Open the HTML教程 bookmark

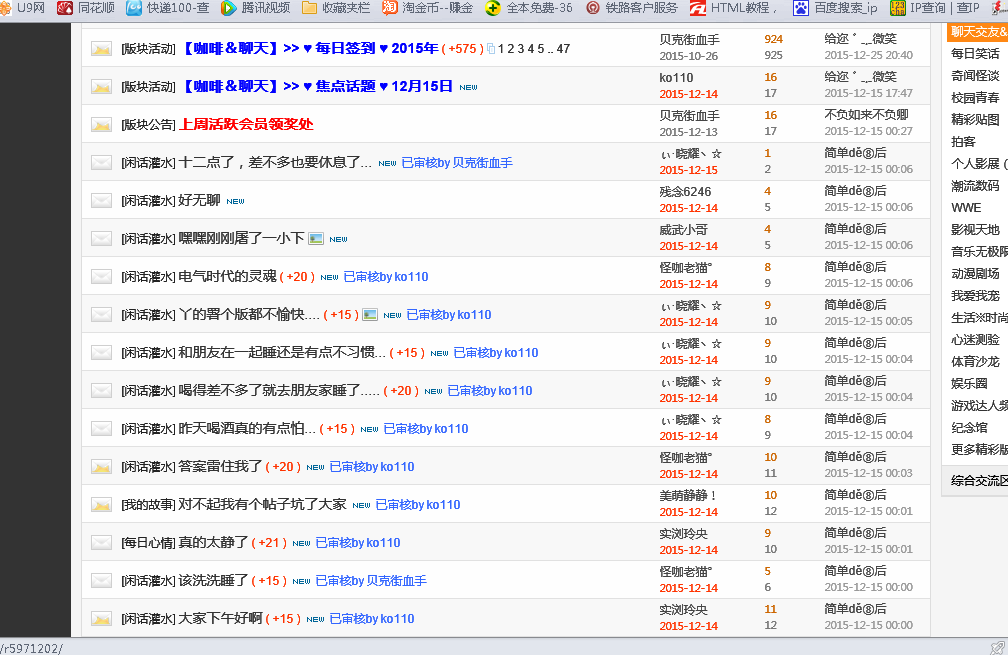coord(734,8)
